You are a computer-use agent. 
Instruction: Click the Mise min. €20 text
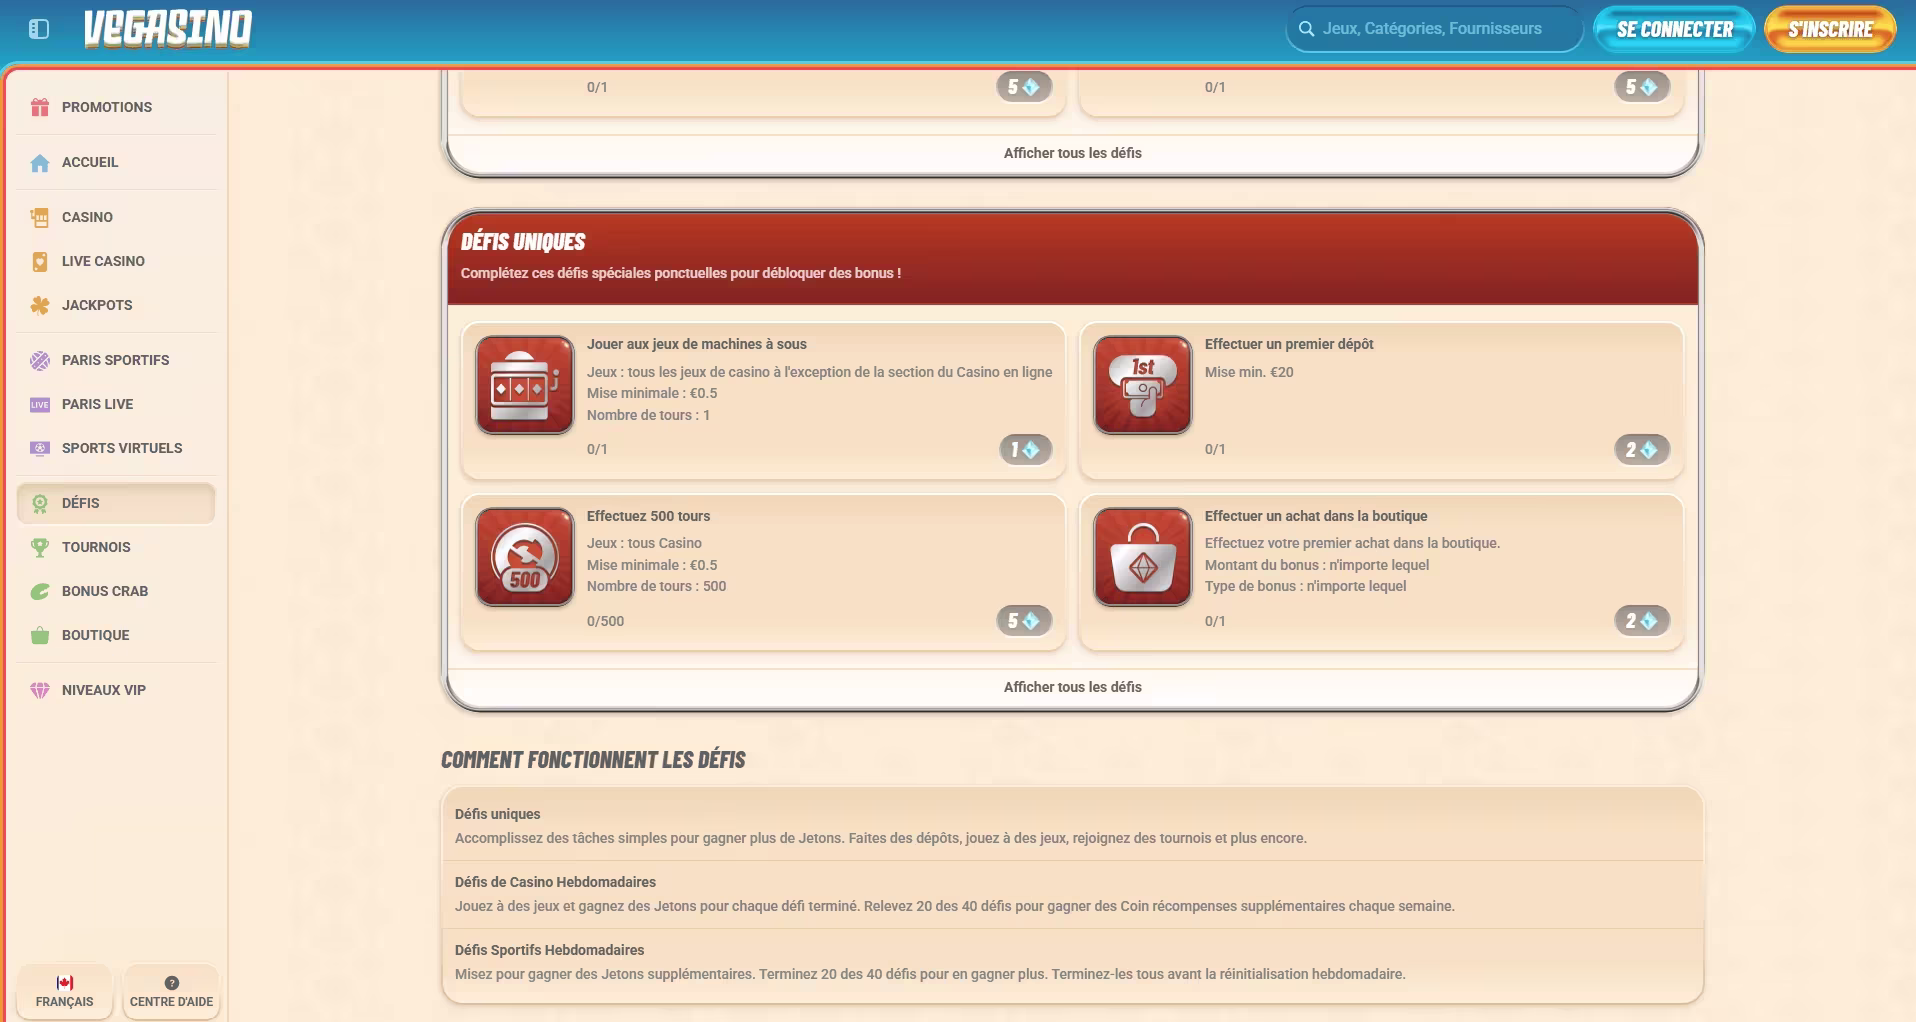coord(1249,372)
